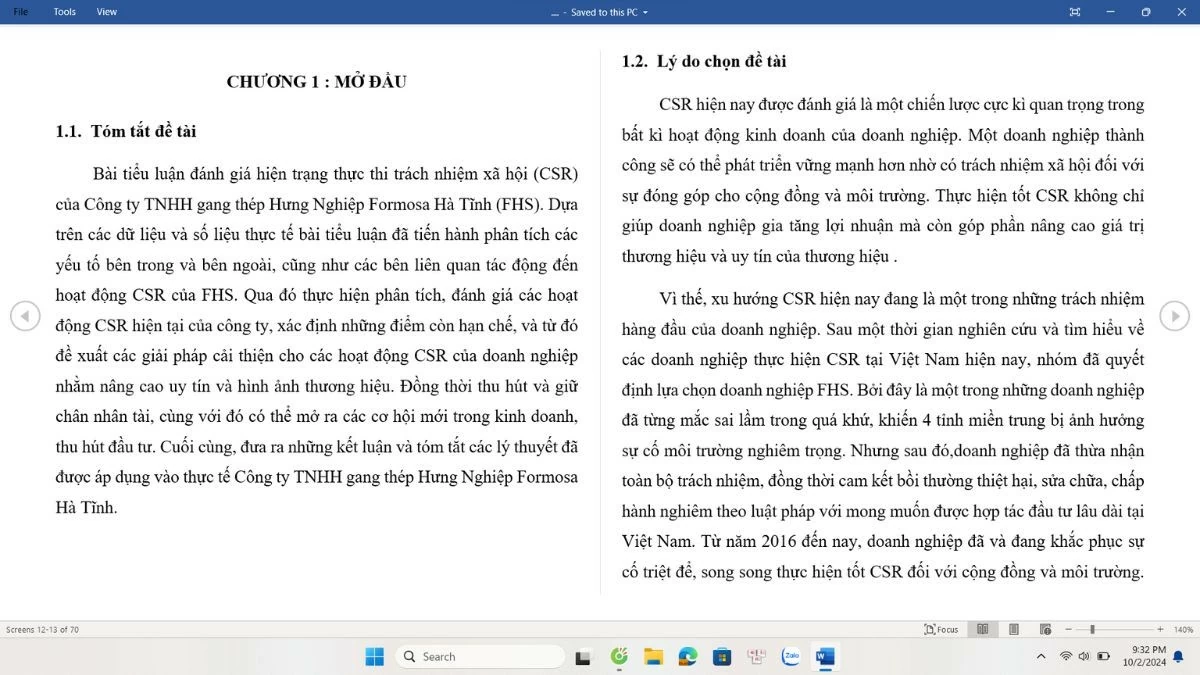The height and width of the screenshot is (675, 1200).
Task: Zoom in using the plus icon
Action: pyautogui.click(x=1160, y=629)
